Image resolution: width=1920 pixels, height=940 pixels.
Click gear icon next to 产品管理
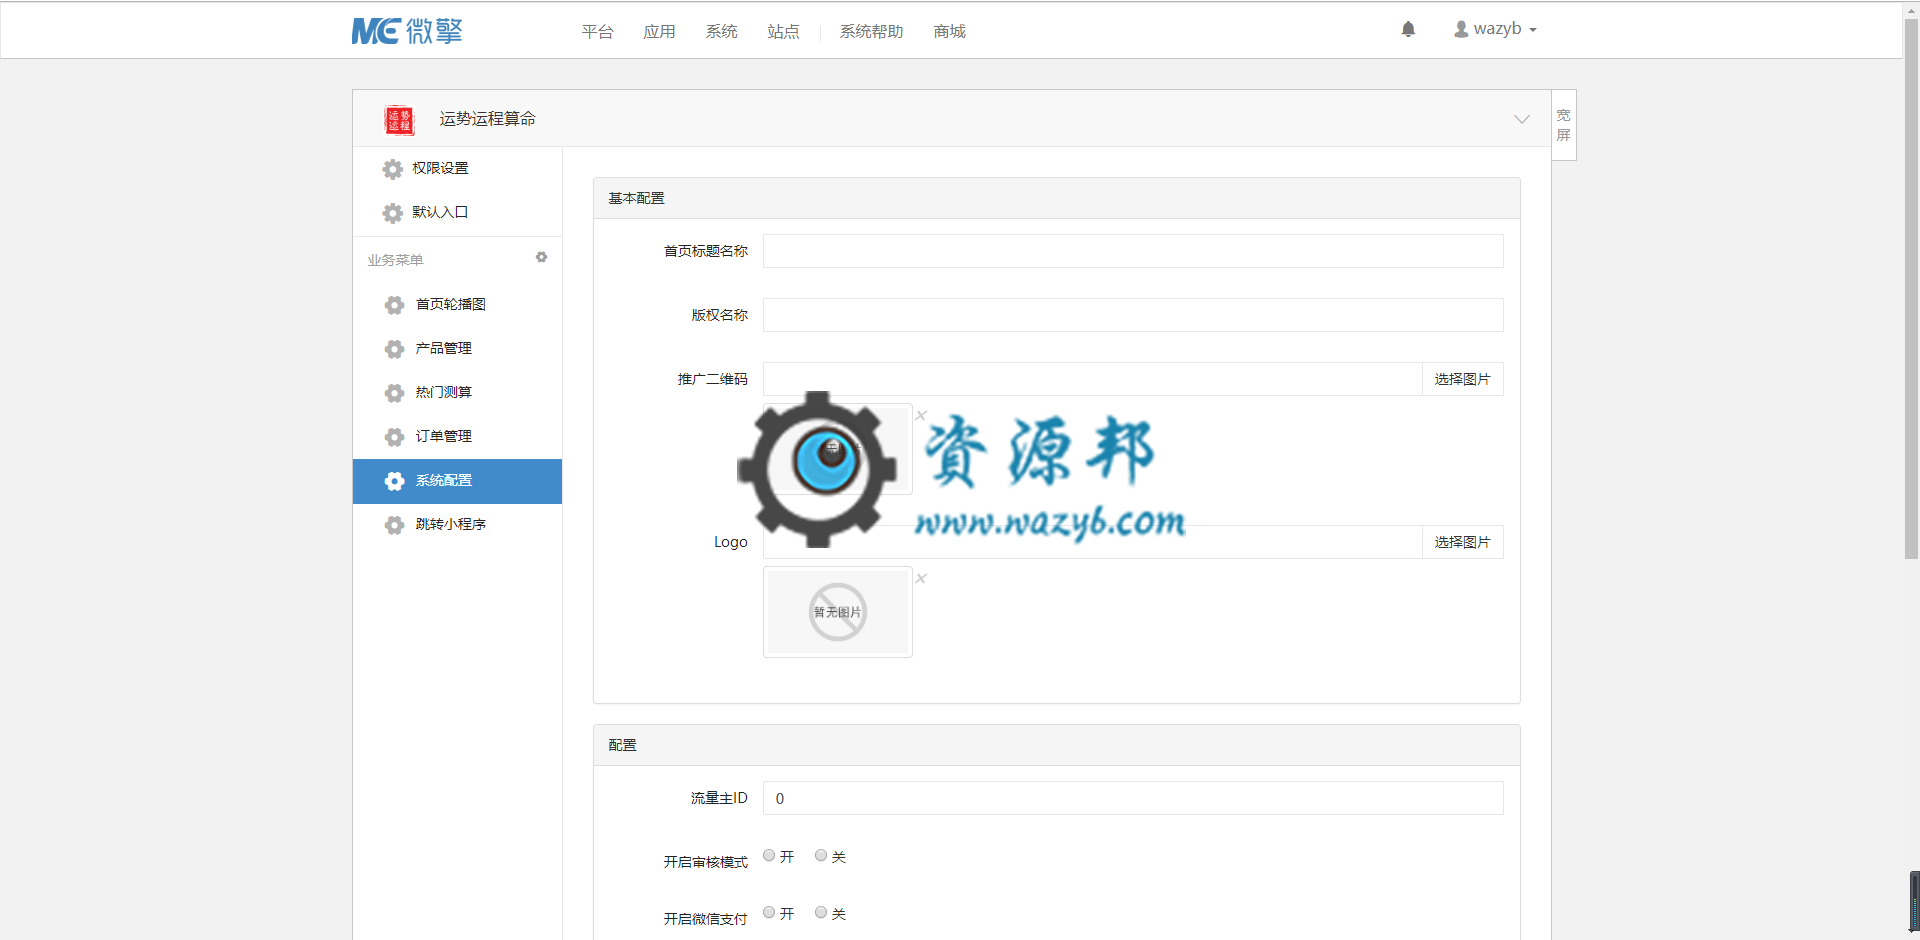(395, 349)
